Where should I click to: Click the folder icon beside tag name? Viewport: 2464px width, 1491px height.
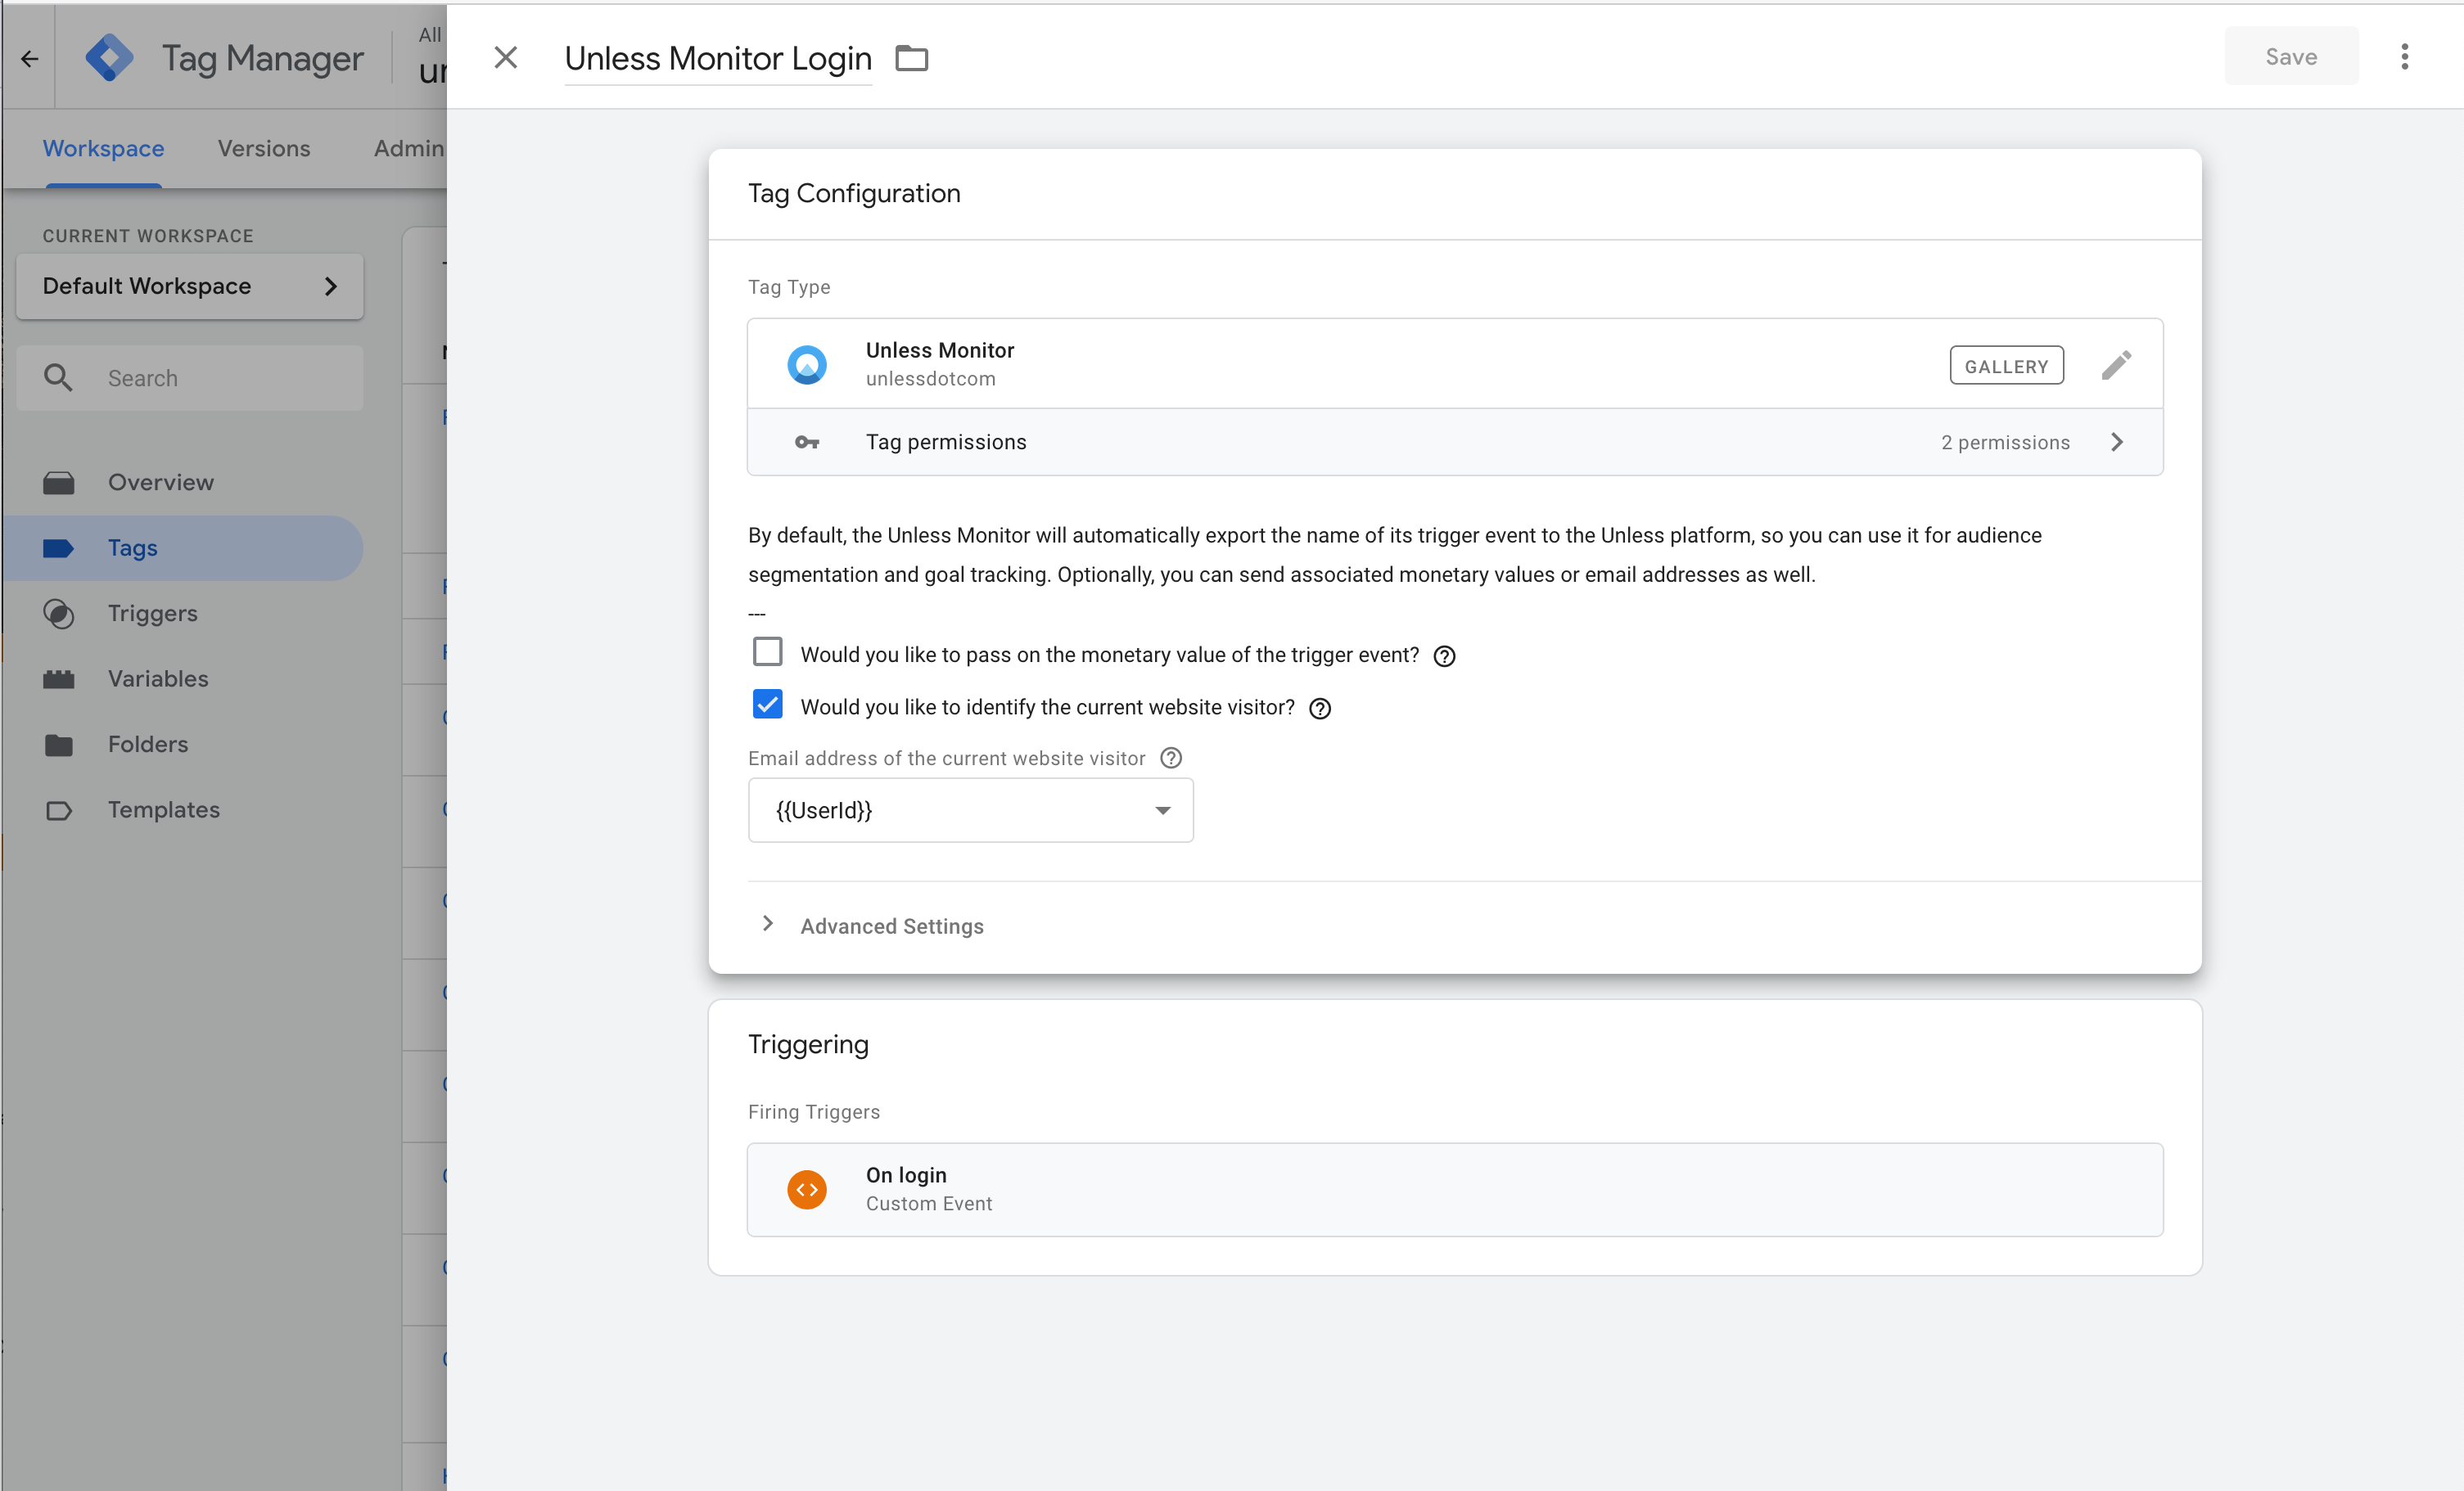(x=911, y=59)
